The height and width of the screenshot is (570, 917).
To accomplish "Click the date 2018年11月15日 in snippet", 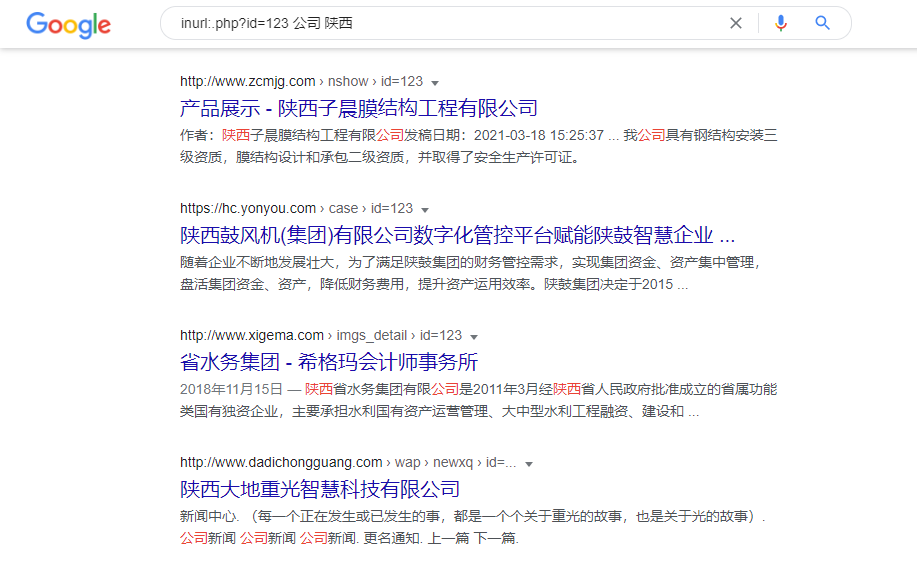I will (231, 389).
